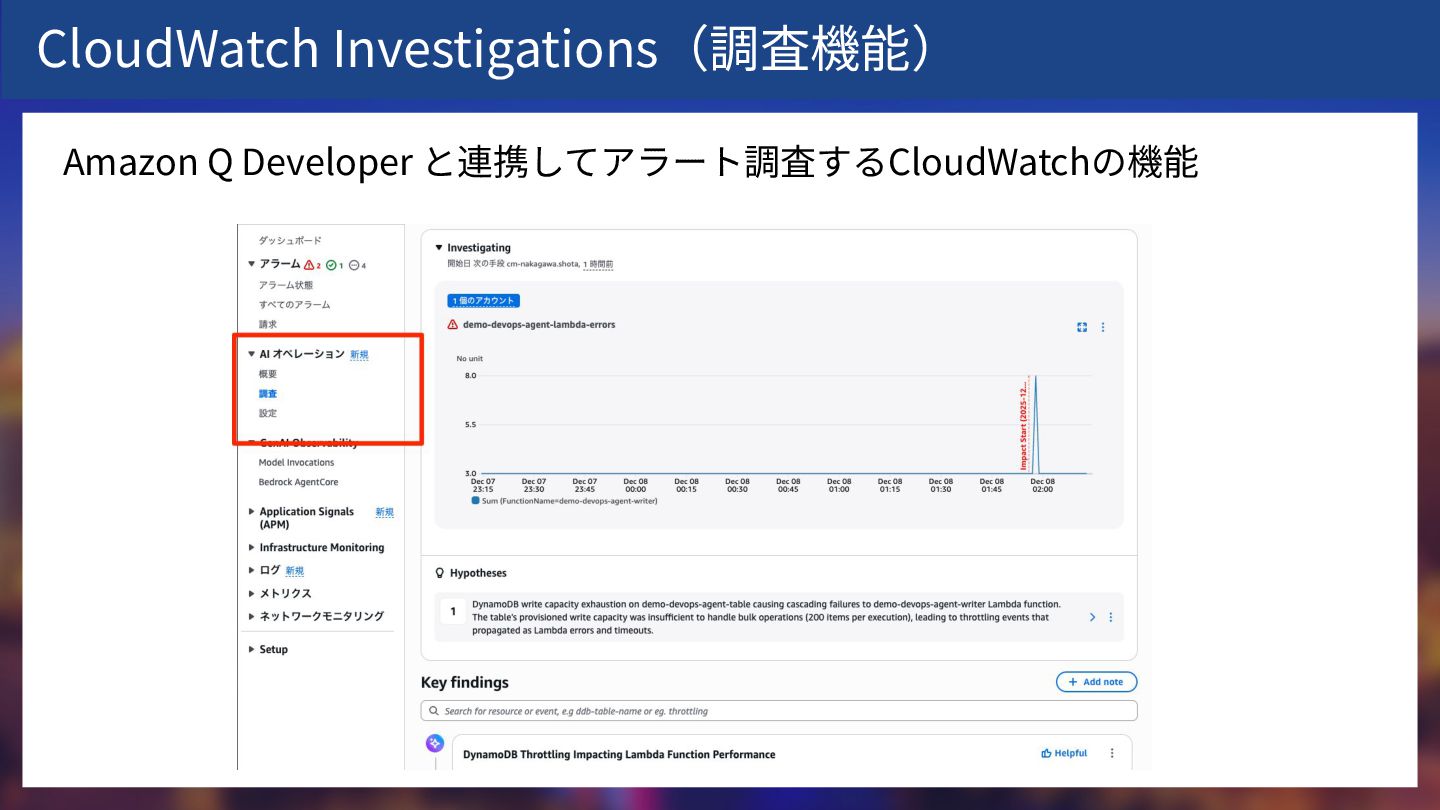Click the search magnifier icon

(434, 711)
